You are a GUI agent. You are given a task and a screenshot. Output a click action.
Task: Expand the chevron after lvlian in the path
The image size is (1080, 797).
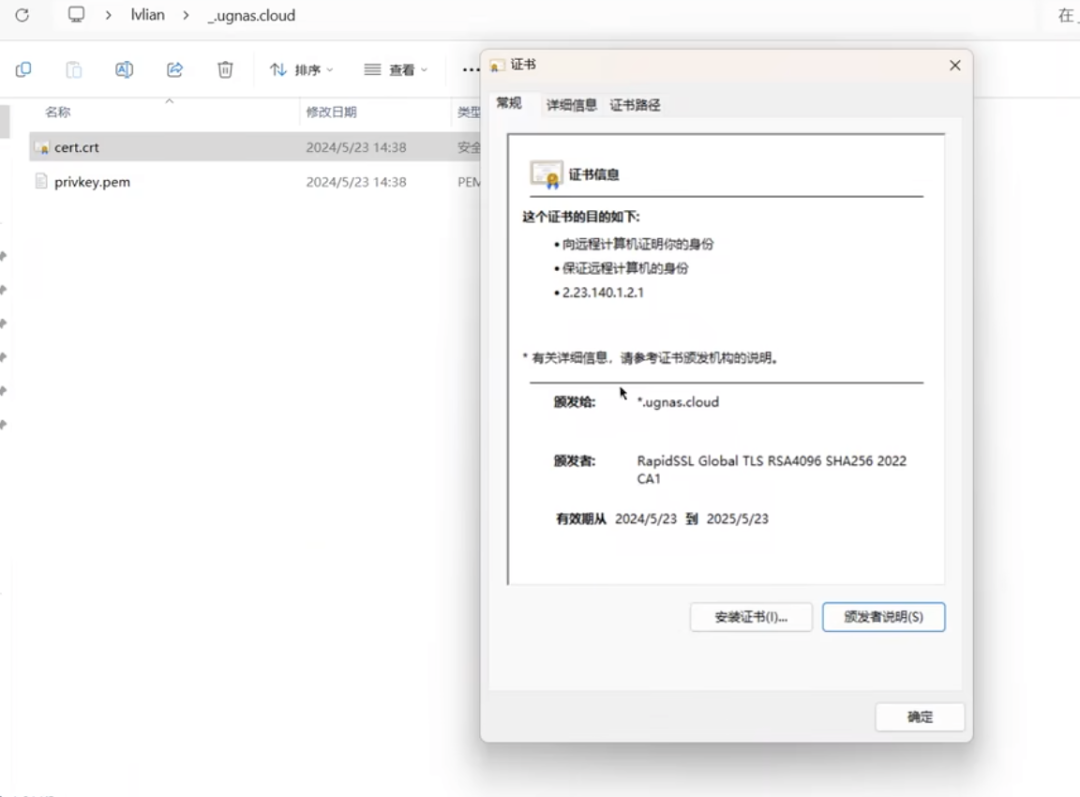(186, 15)
